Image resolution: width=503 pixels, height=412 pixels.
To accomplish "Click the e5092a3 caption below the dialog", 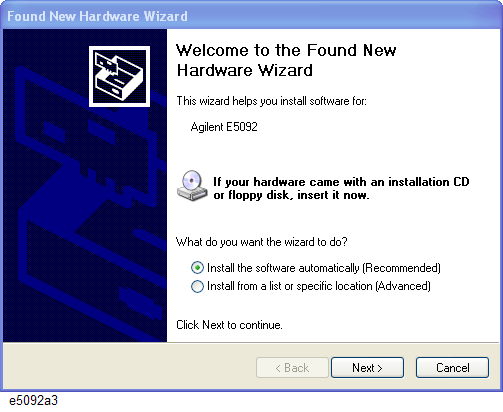I will point(33,400).
